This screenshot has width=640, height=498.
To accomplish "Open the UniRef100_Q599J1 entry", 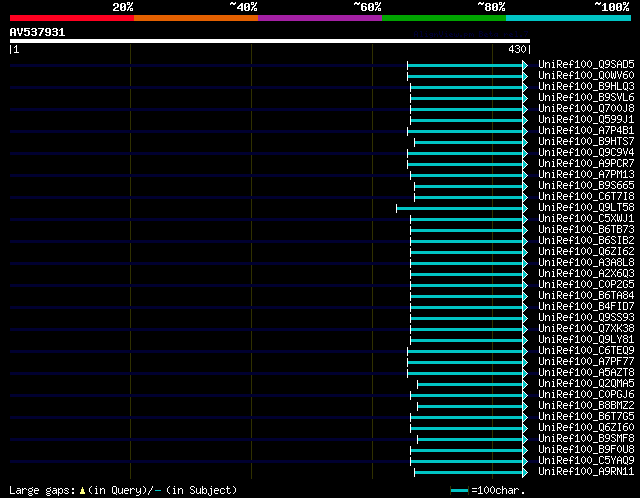I will tap(586, 120).
